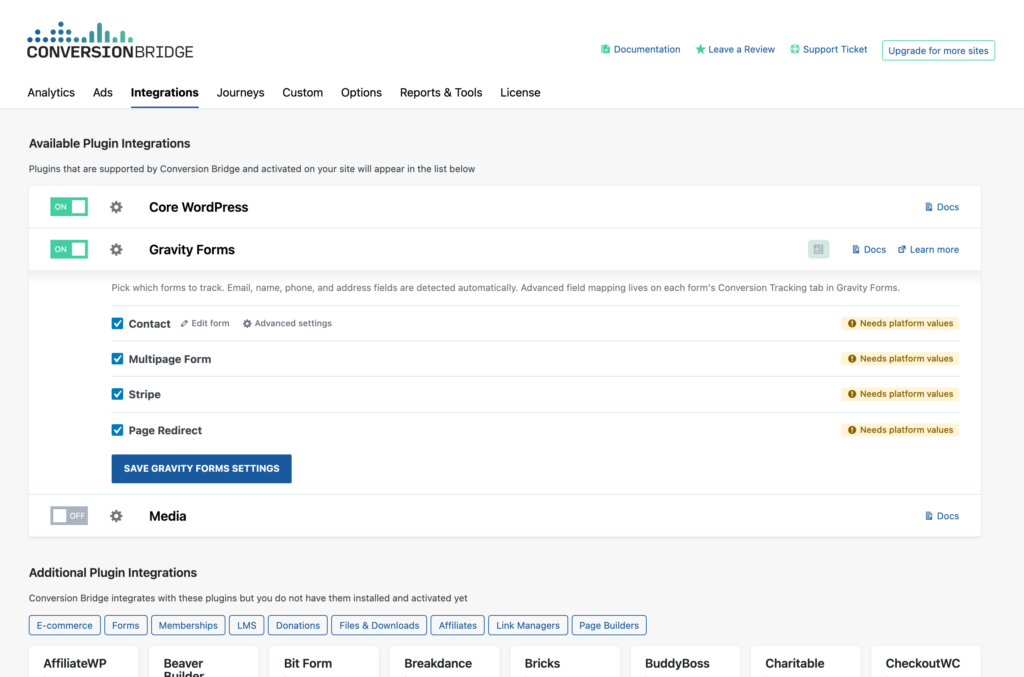Viewport: 1024px width, 677px height.
Task: Select the Bit Form plugin card
Action: 324,662
